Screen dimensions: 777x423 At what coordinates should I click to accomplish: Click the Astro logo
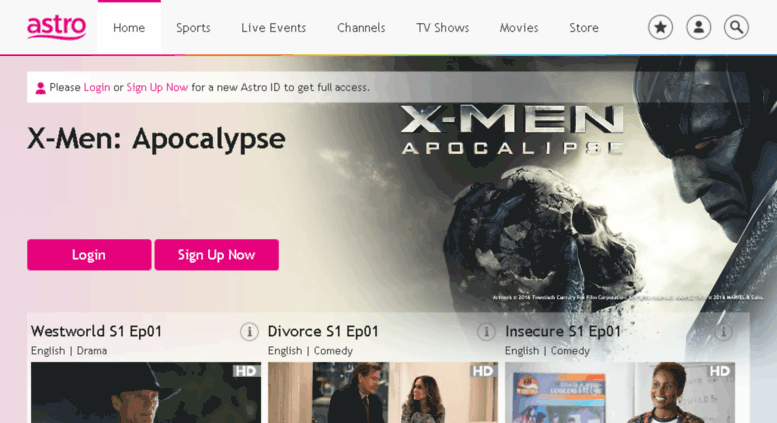pos(56,27)
